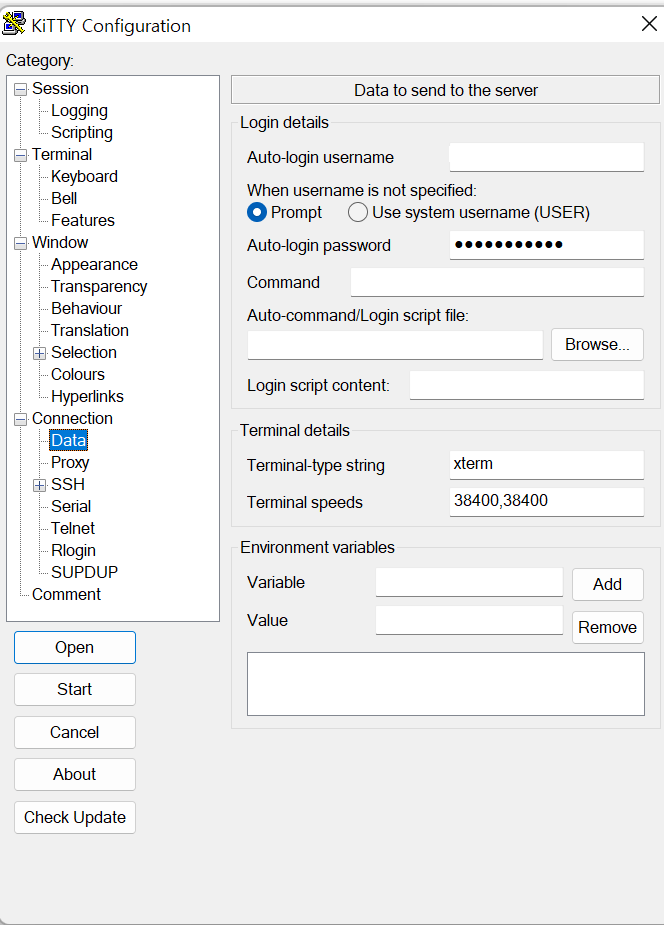Open the Colours category
This screenshot has height=925, width=664.
click(x=78, y=375)
